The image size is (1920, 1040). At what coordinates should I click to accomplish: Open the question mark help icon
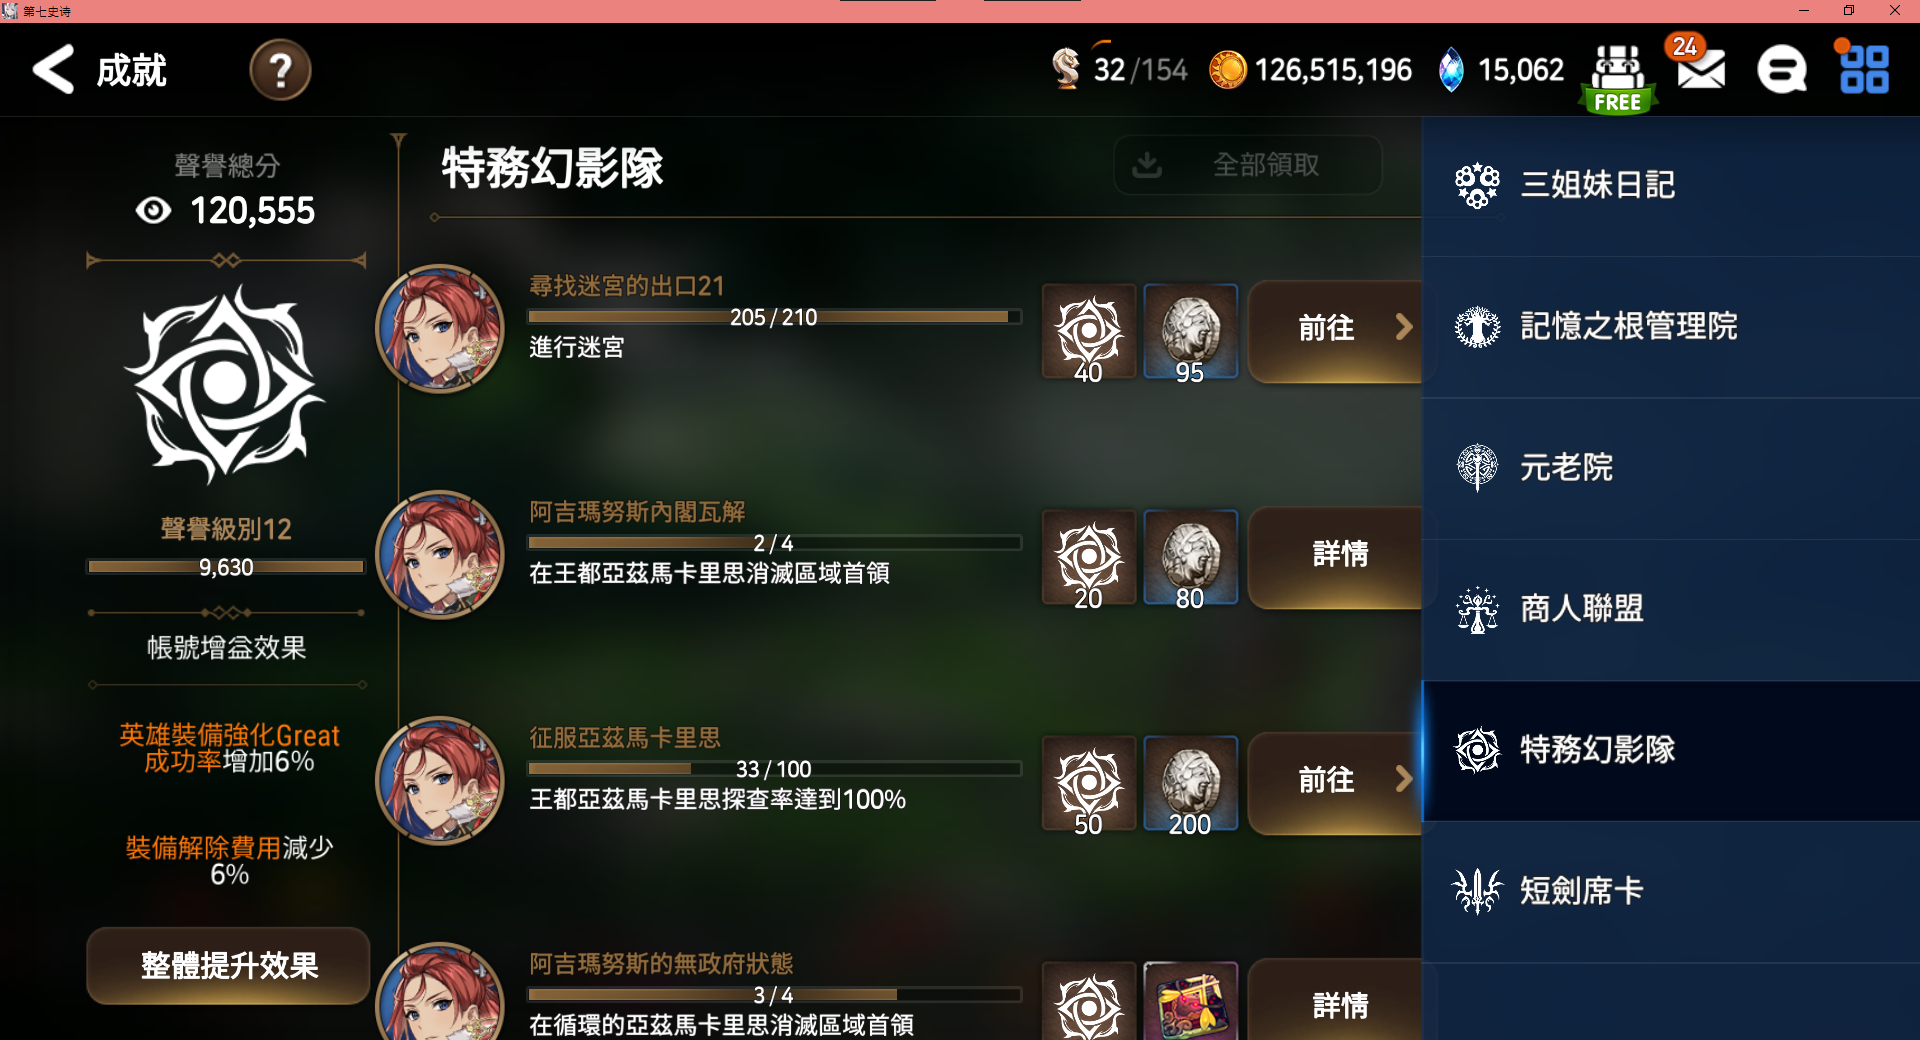click(x=280, y=70)
